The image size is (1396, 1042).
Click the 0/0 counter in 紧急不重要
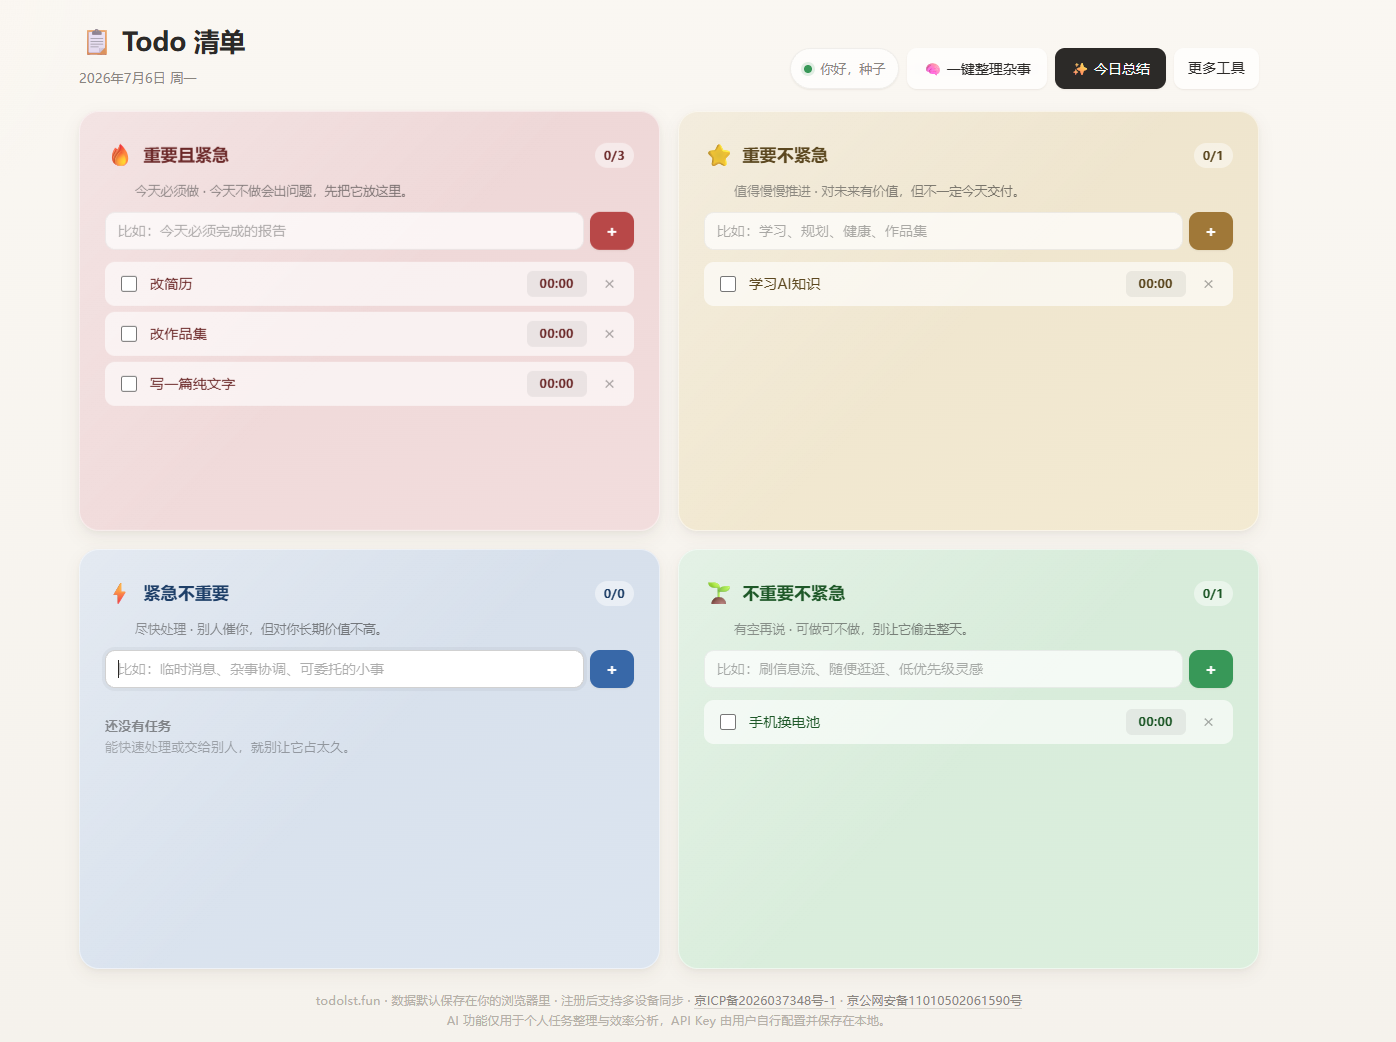[614, 593]
